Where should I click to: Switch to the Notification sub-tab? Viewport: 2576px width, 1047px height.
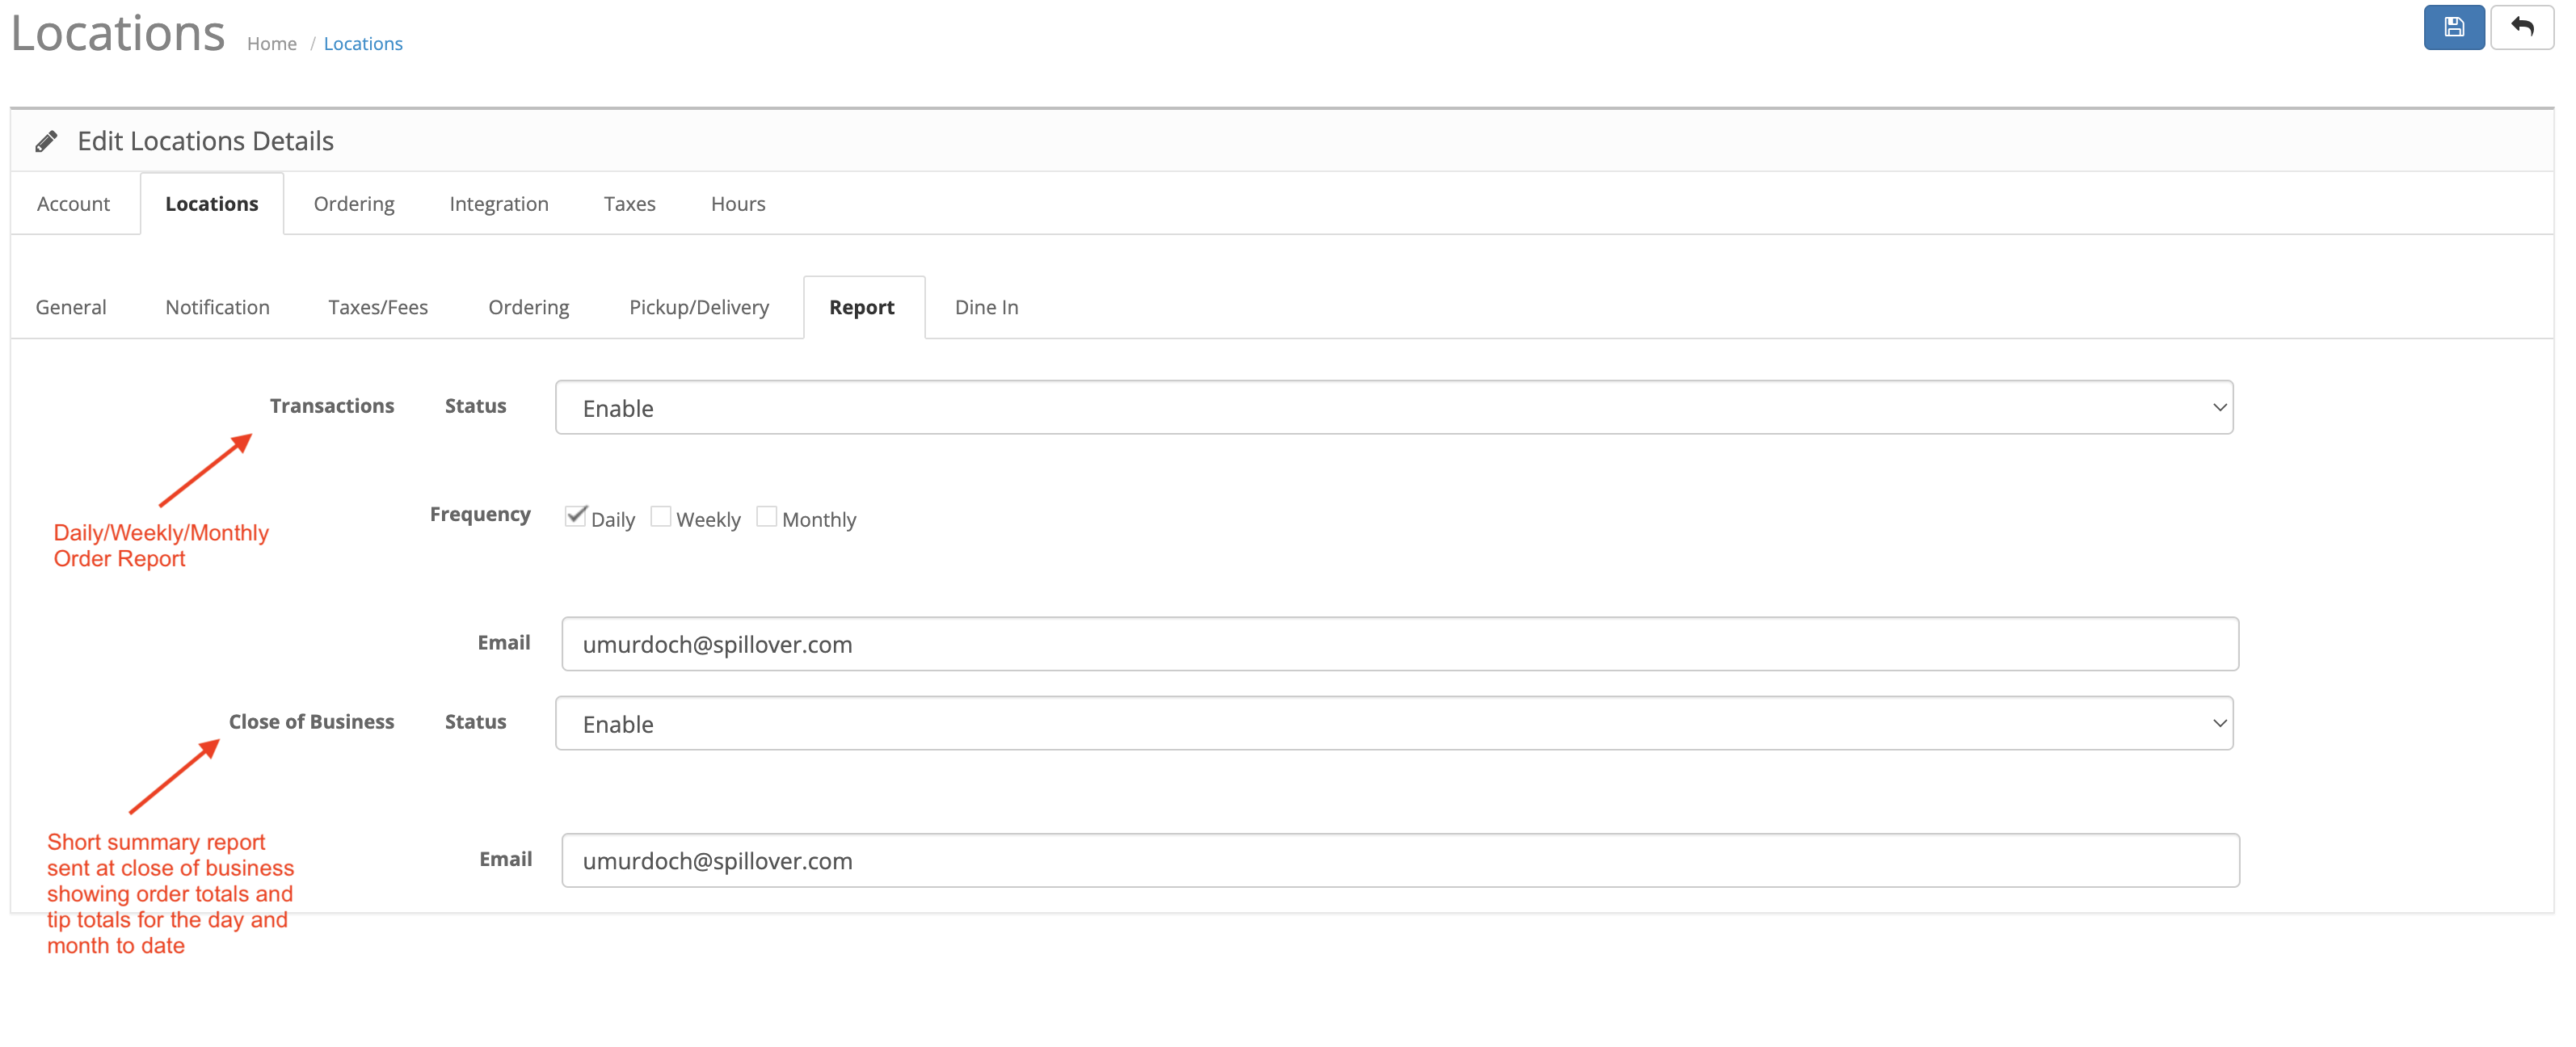pyautogui.click(x=218, y=307)
